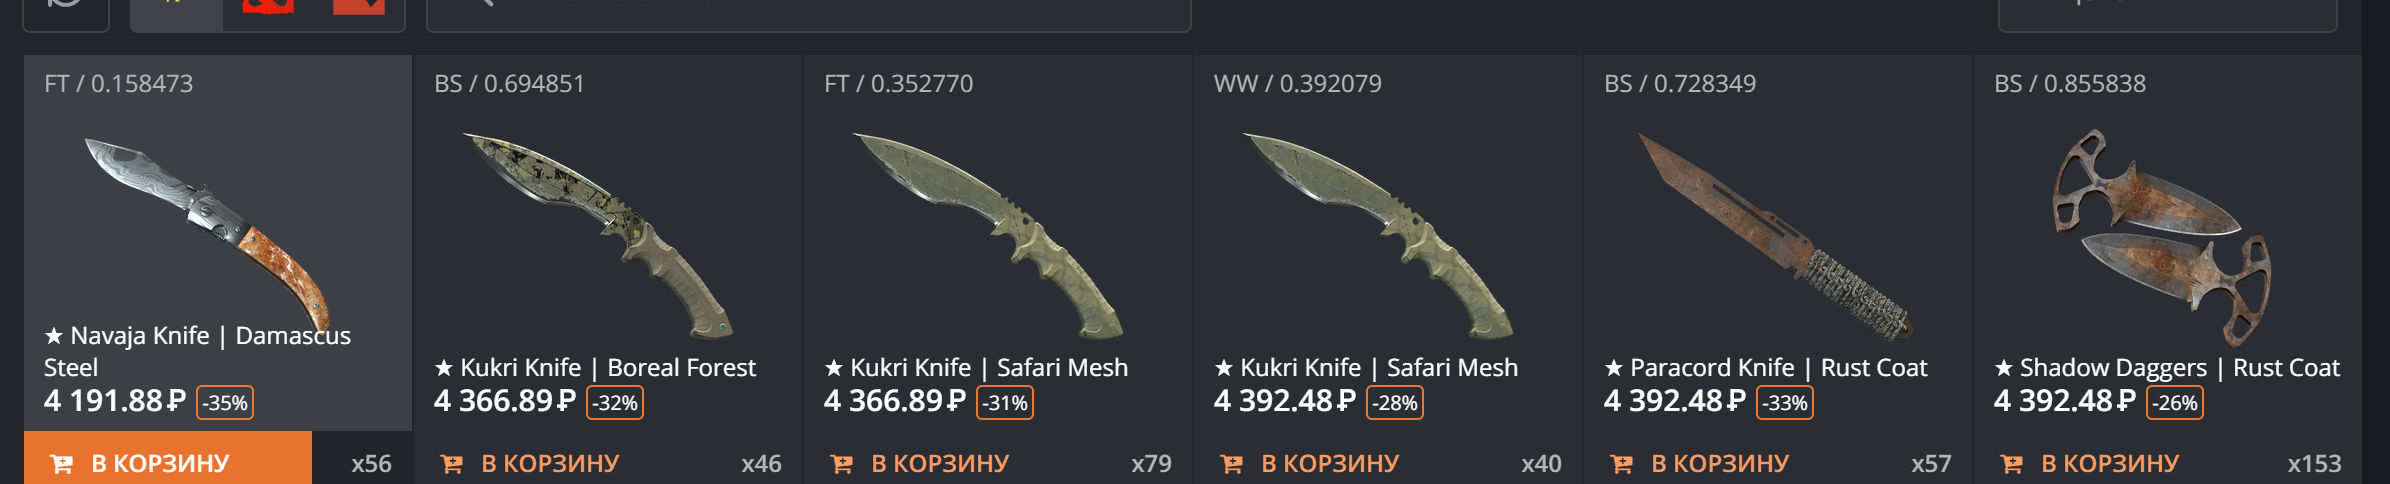The width and height of the screenshot is (2390, 484).
Task: Add Shadow Daggers using В КОРЗИНУ button
Action: coord(2090,463)
